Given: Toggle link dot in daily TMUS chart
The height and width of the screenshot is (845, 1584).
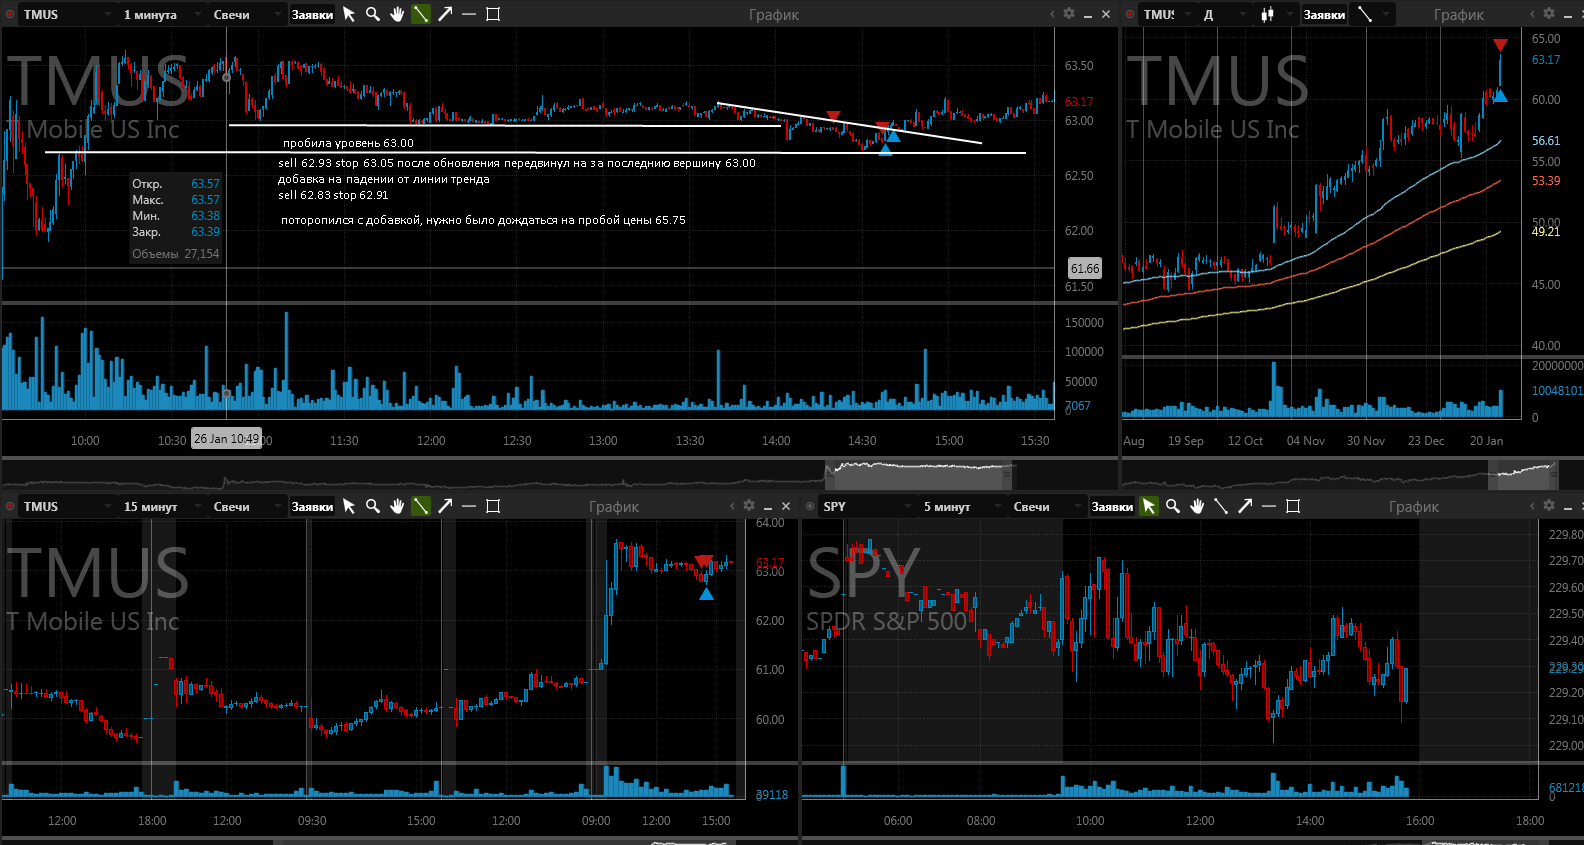Looking at the screenshot, I should tap(1130, 14).
